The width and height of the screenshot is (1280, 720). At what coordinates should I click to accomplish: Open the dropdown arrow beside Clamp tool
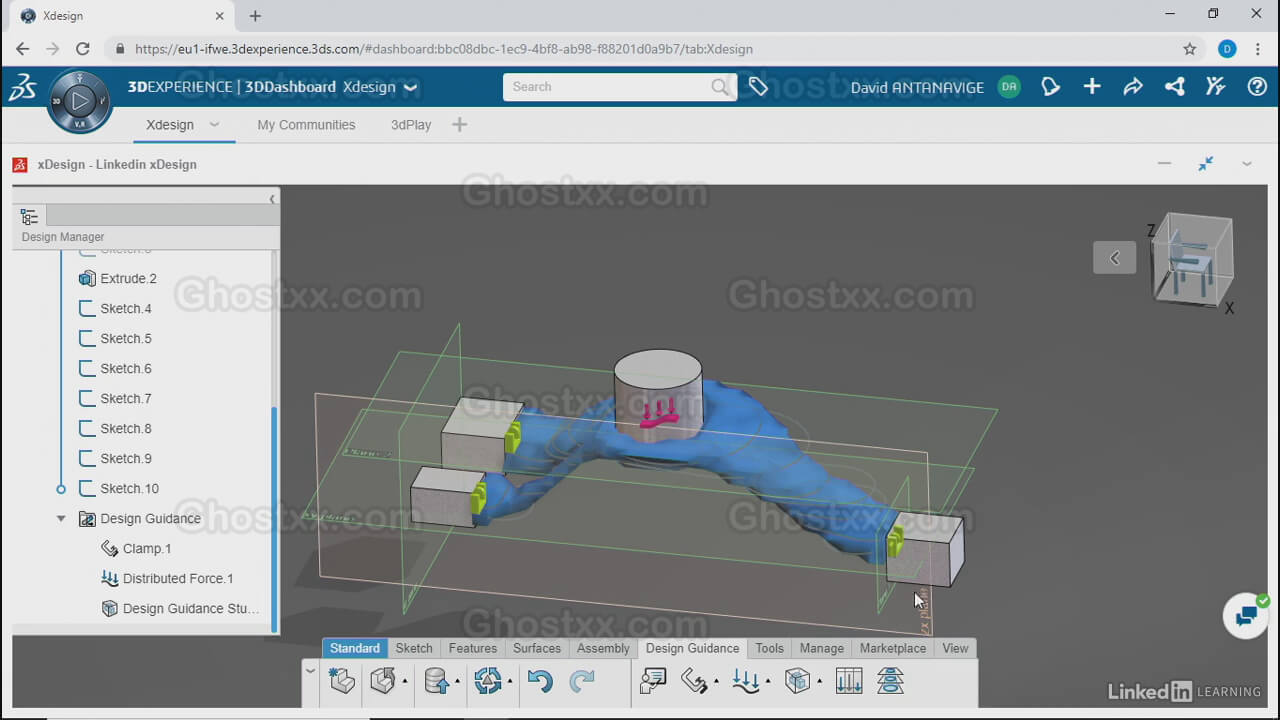[716, 683]
